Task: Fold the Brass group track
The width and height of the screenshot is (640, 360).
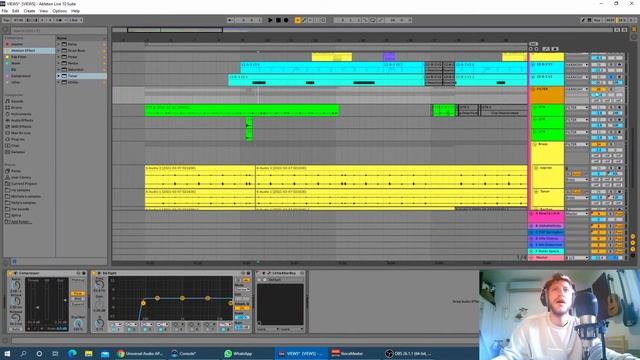Action: click(535, 144)
